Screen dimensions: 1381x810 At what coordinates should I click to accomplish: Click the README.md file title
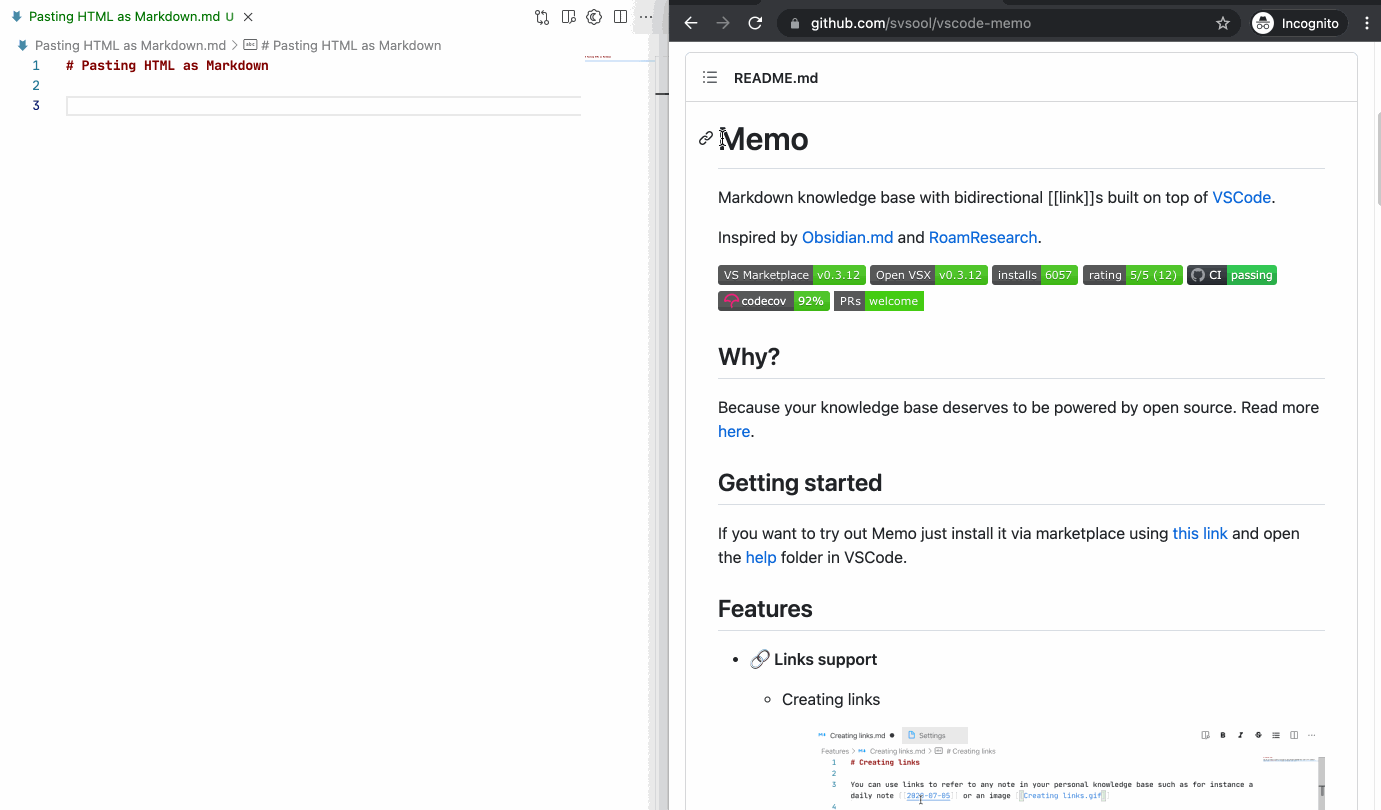click(x=776, y=78)
